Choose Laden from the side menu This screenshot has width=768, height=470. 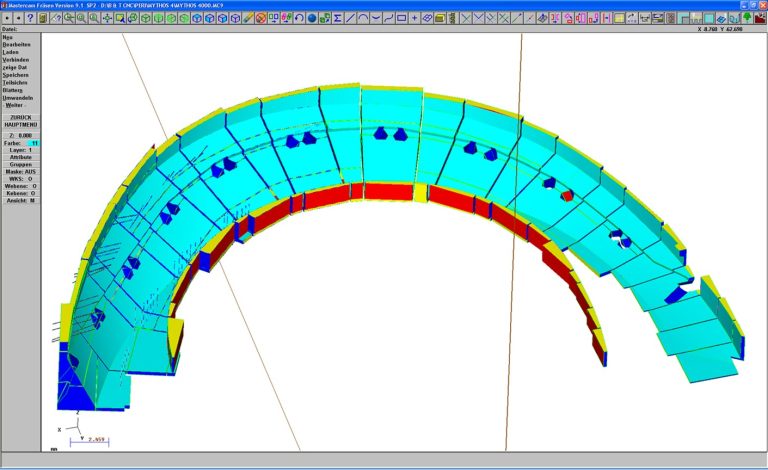[x=11, y=51]
